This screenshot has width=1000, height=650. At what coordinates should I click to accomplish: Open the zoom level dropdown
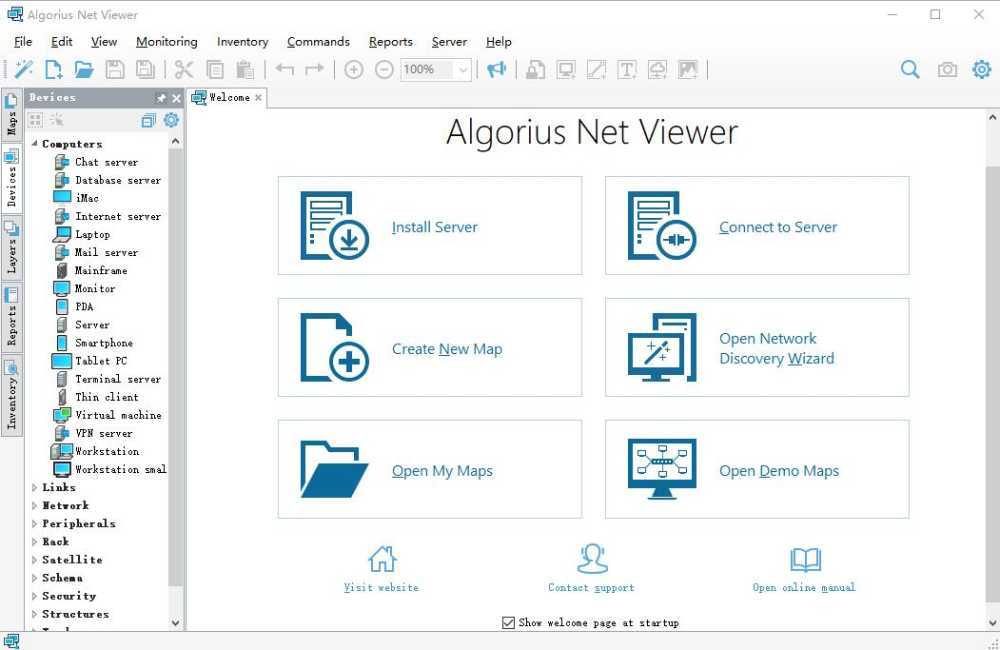pyautogui.click(x=463, y=70)
